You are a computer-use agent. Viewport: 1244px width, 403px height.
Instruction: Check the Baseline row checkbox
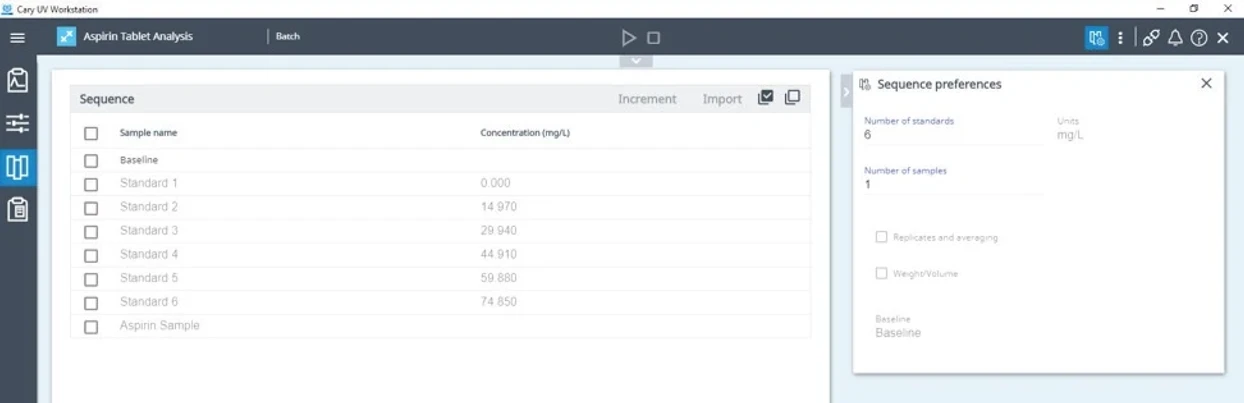91,160
